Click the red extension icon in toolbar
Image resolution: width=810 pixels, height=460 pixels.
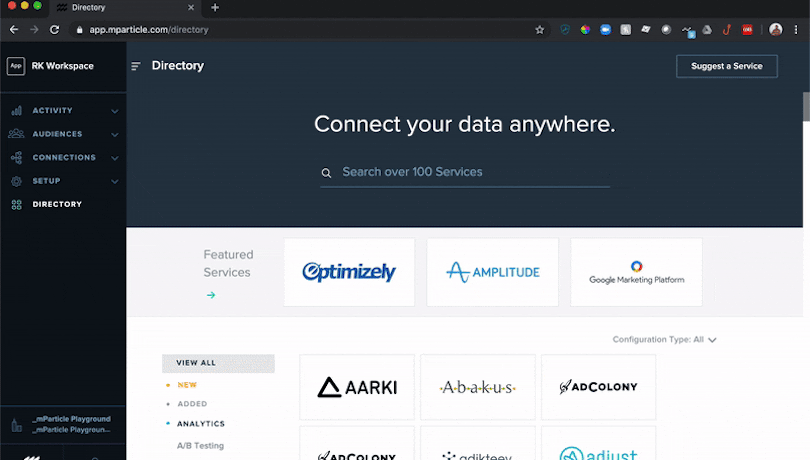[x=747, y=29]
